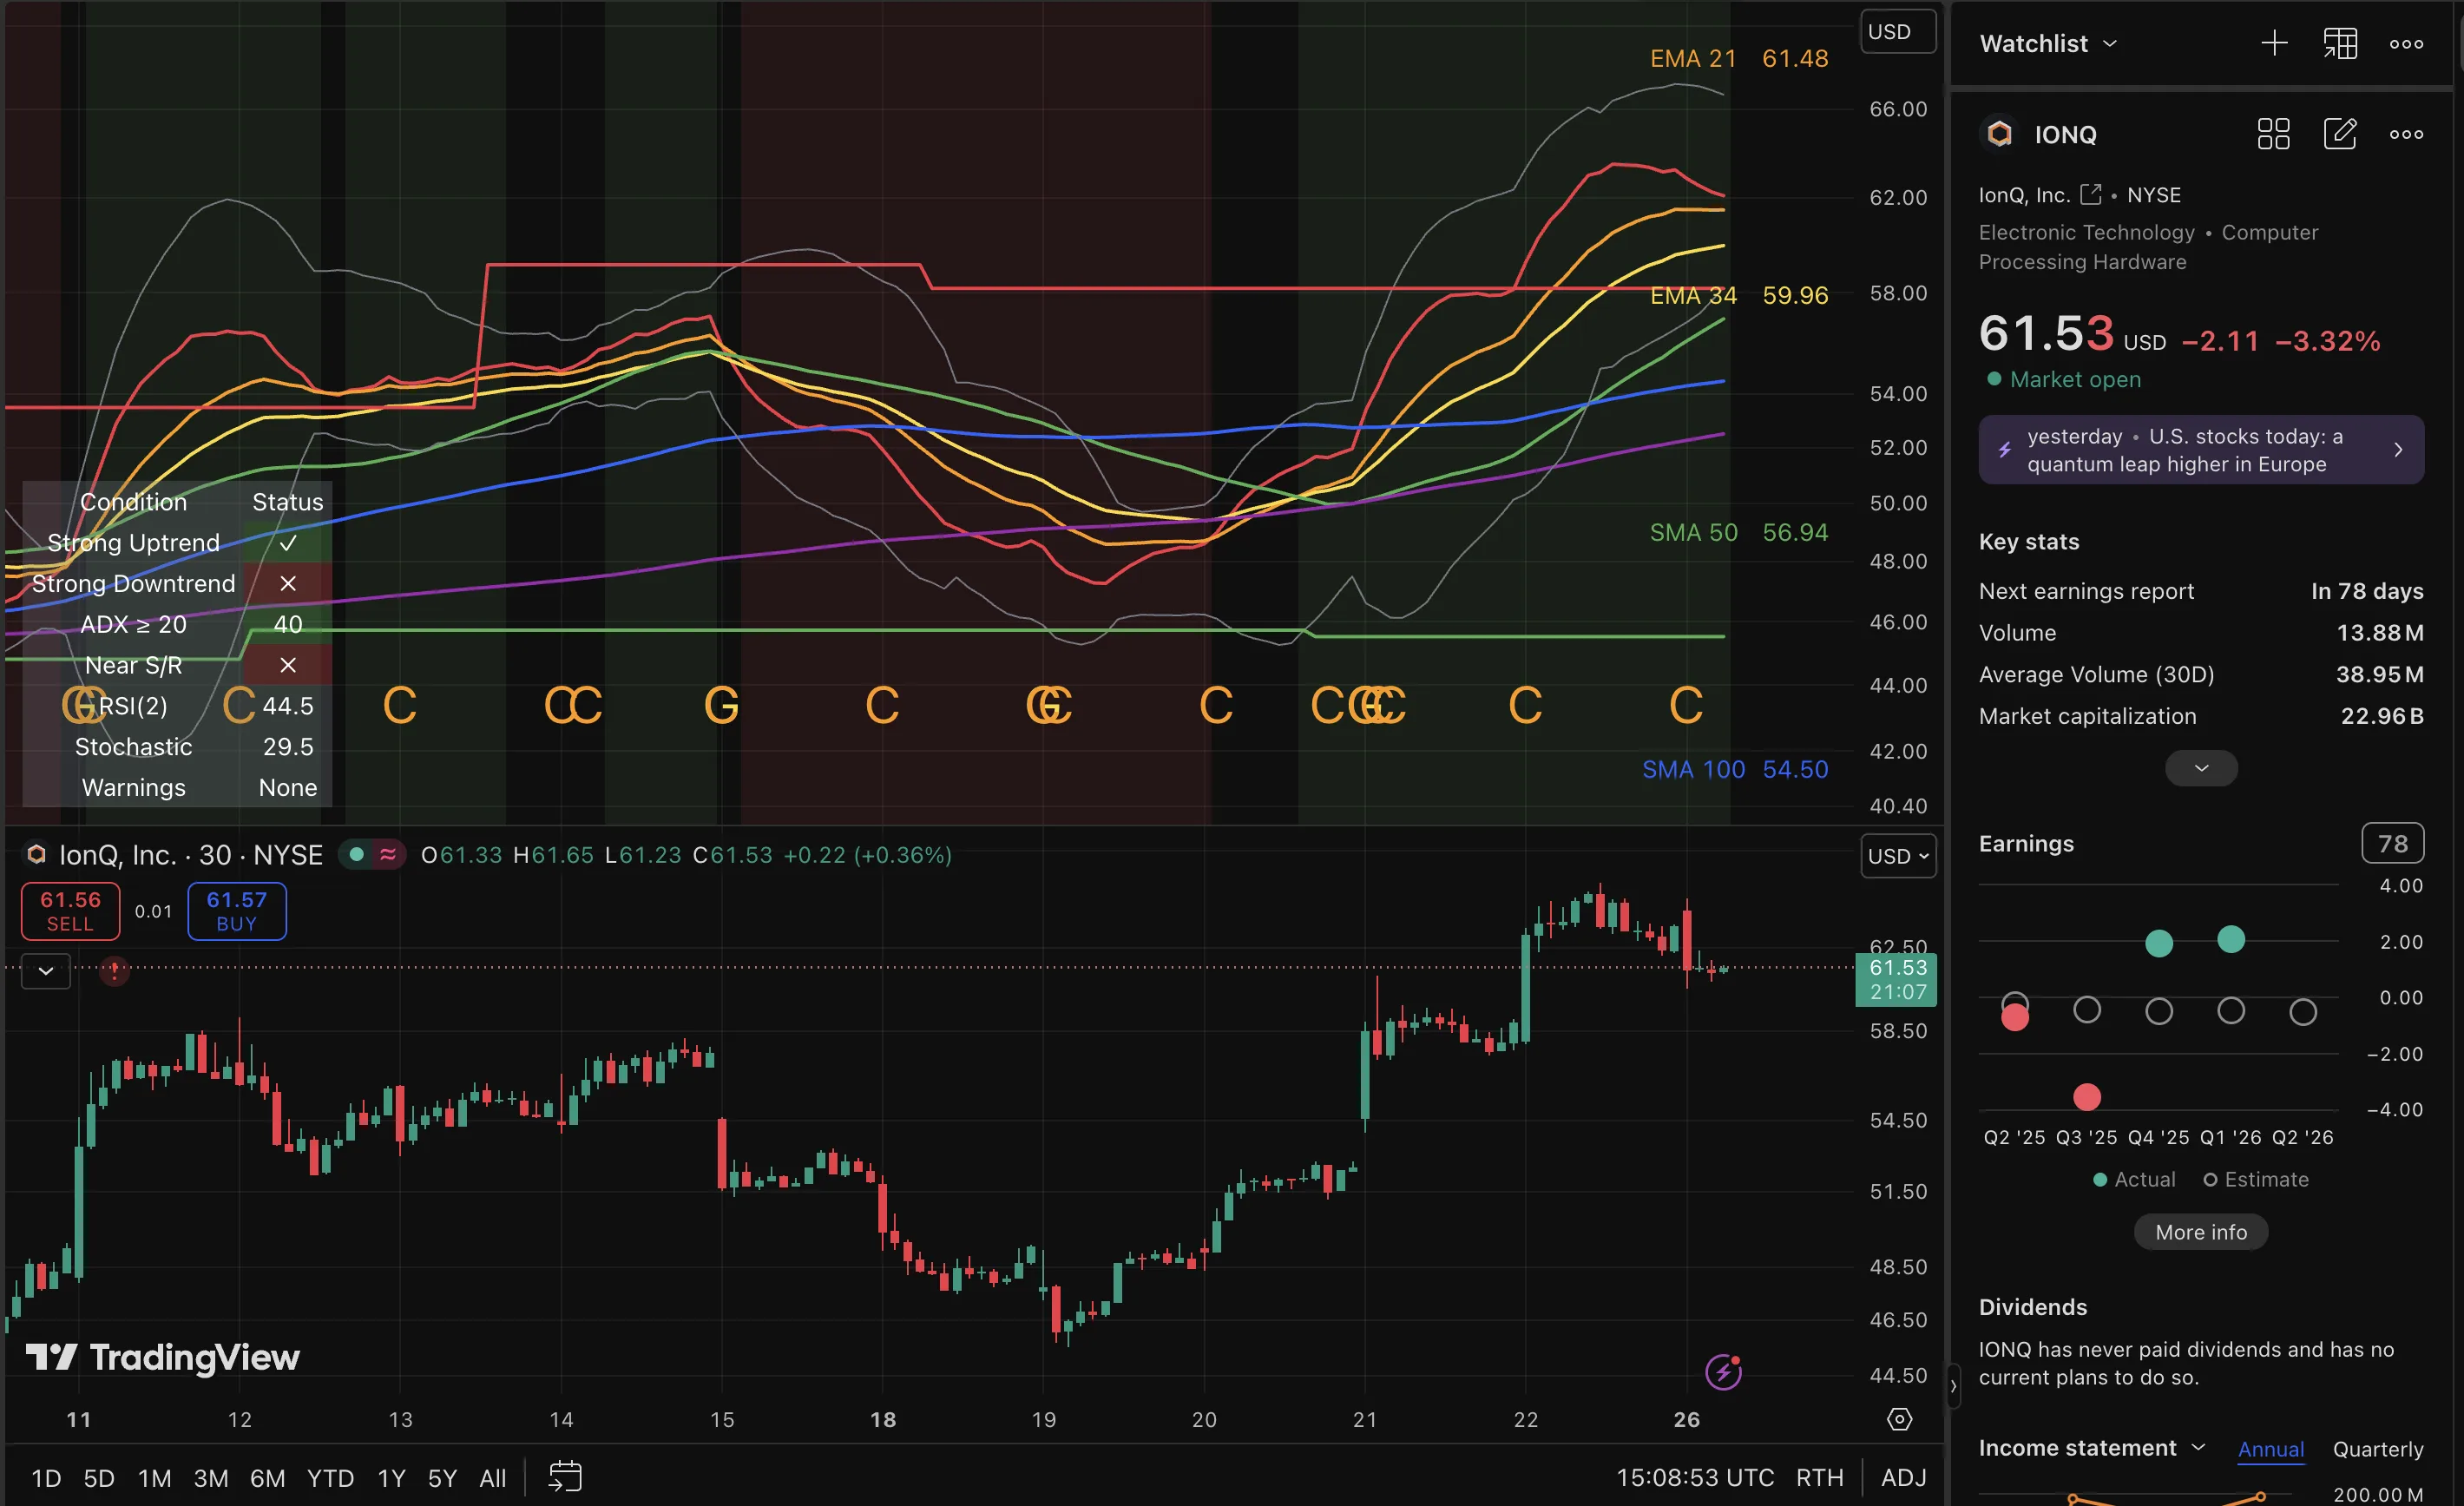Open chart settings gear on price axis
The height and width of the screenshot is (1506, 2464).
(x=1899, y=1419)
